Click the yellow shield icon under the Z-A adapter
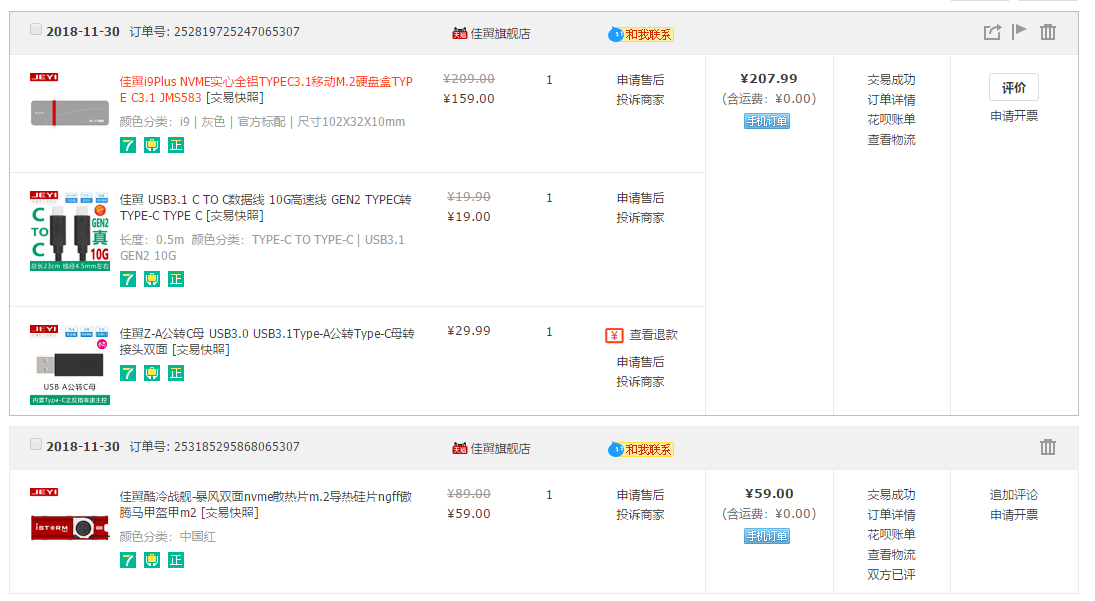Image resolution: width=1095 pixels, height=601 pixels. pos(152,373)
